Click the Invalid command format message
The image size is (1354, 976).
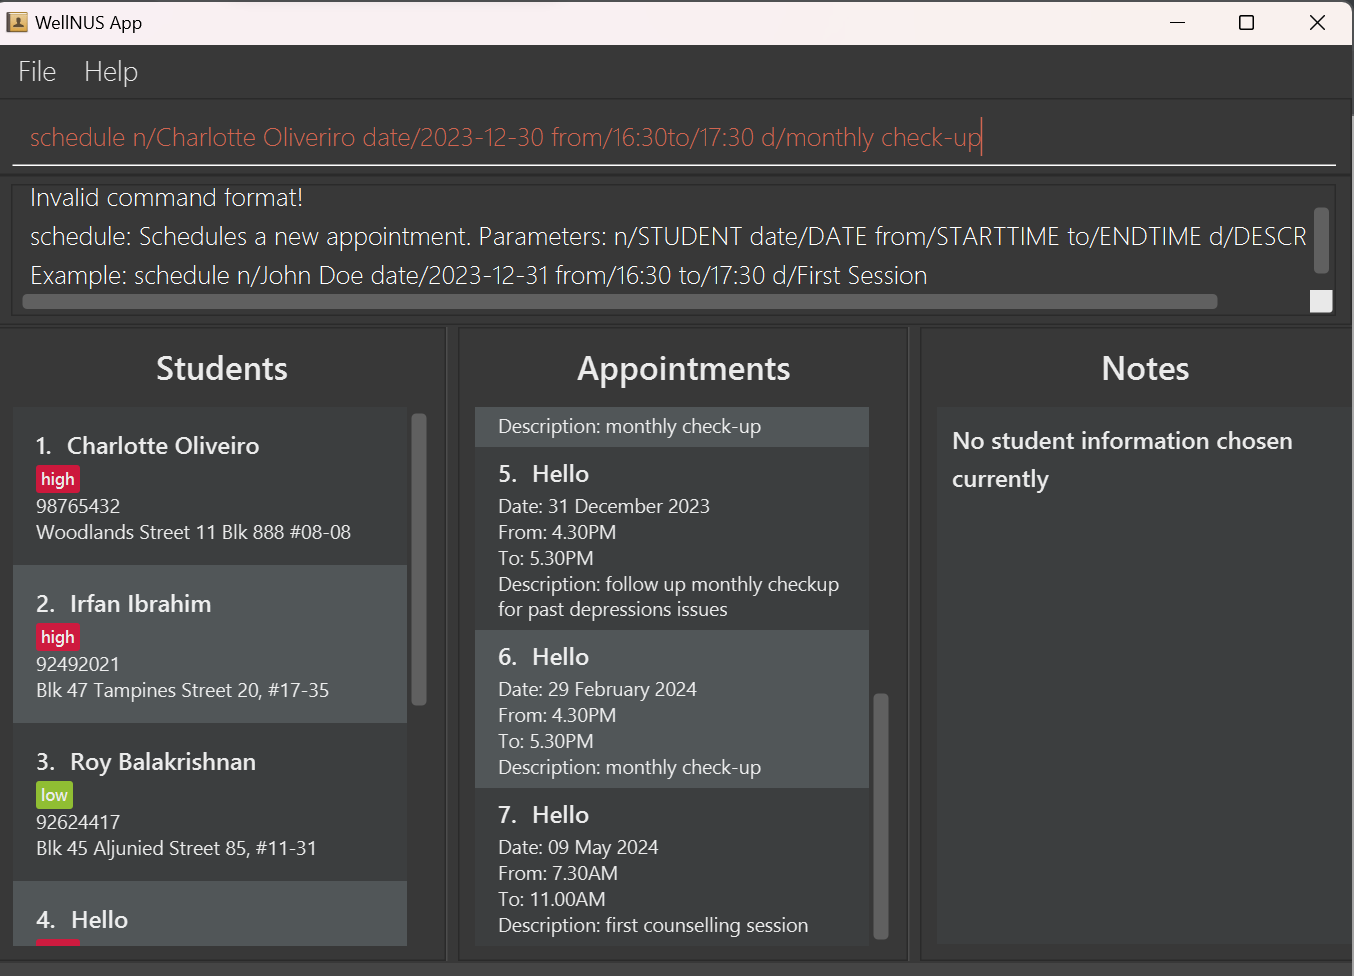click(x=166, y=197)
